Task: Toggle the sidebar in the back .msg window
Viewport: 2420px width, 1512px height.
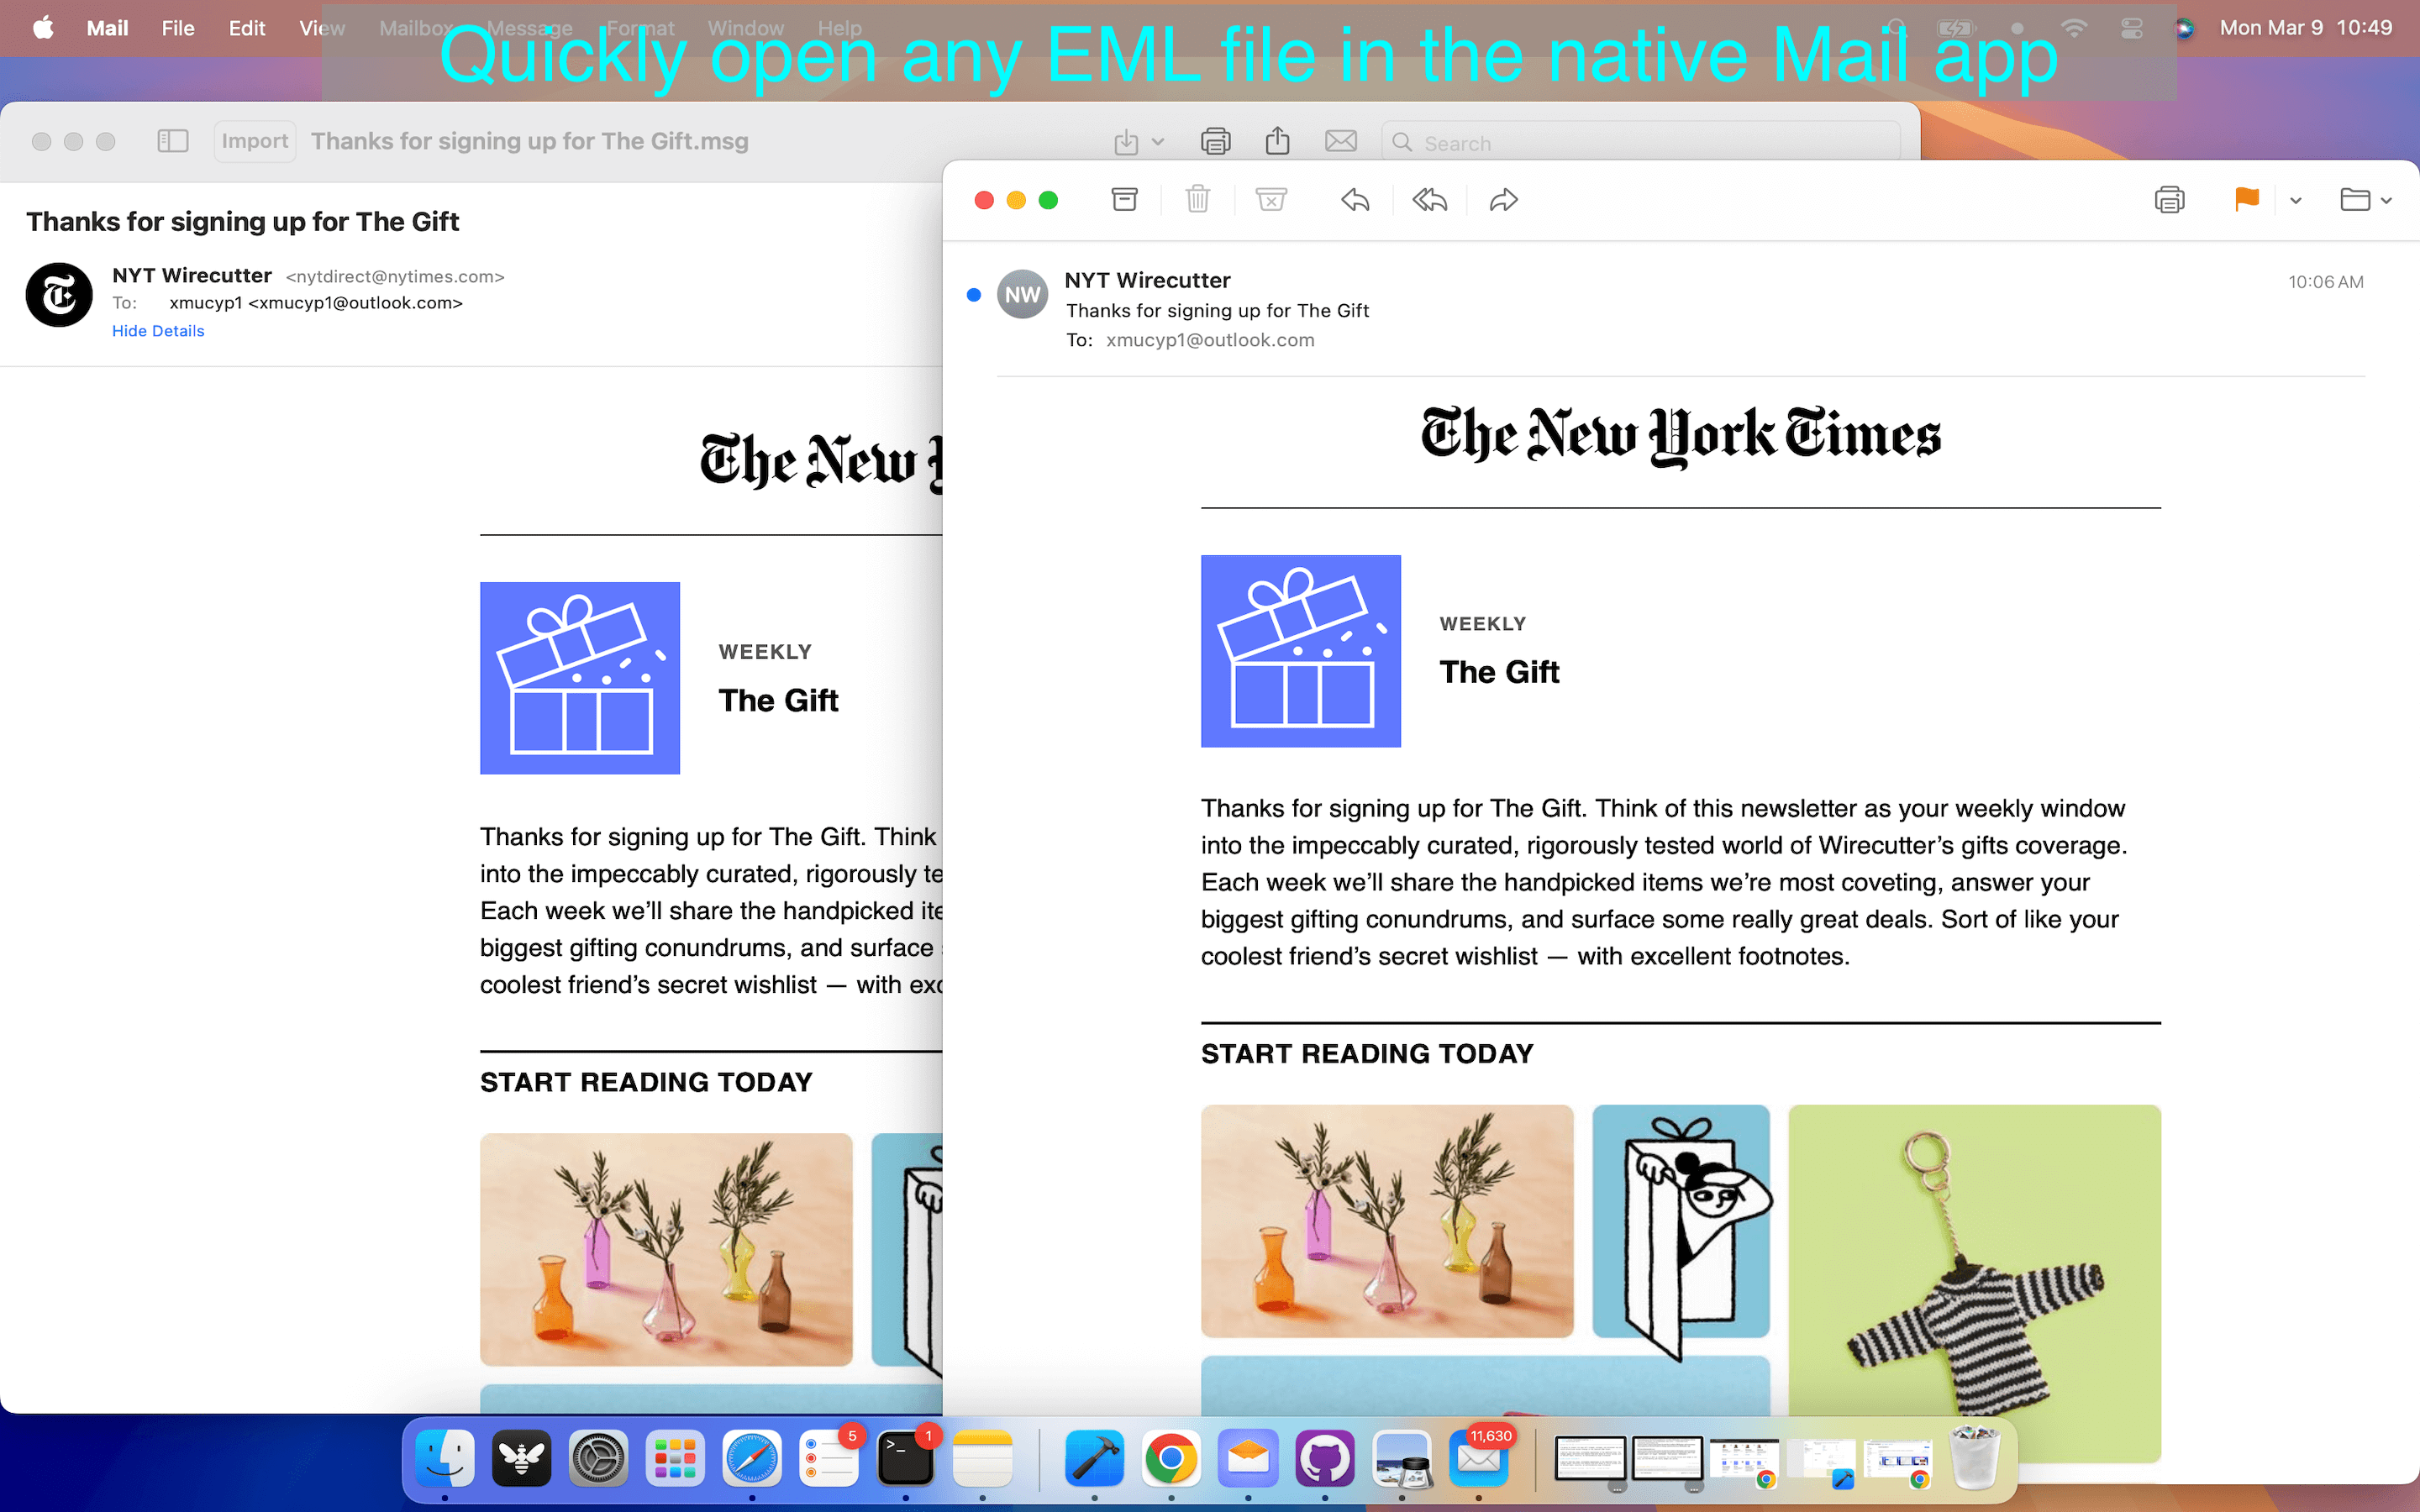Action: (x=173, y=141)
